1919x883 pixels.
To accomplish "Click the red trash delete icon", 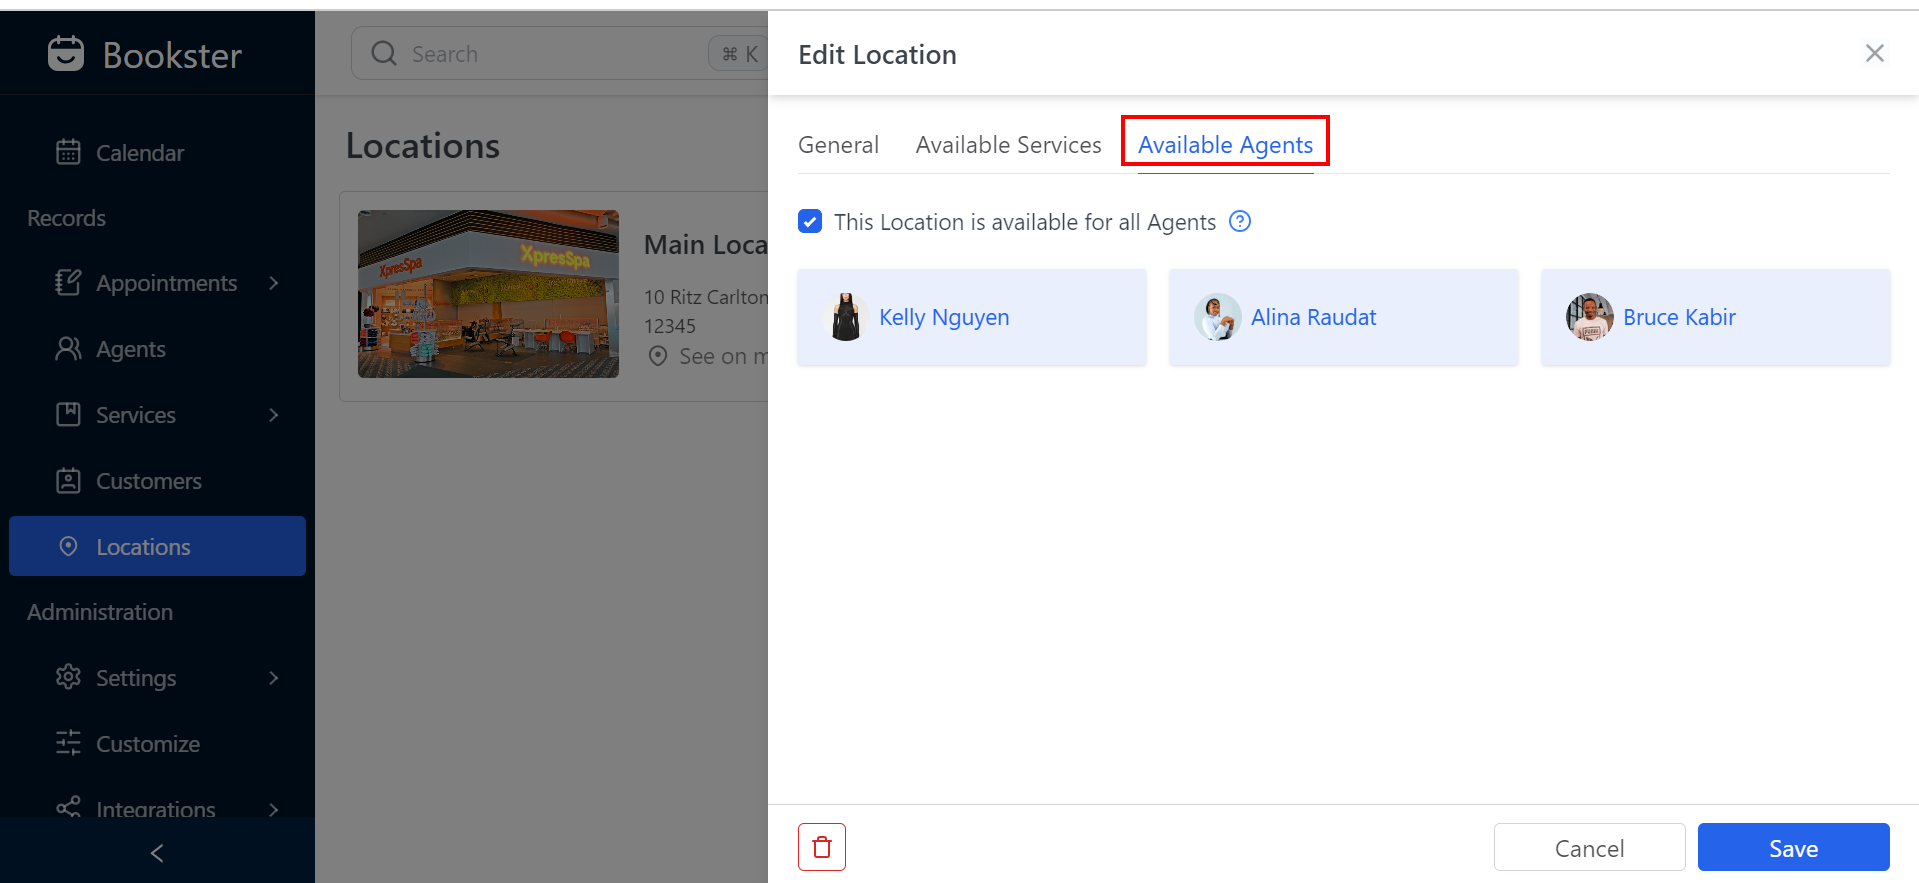I will (821, 847).
